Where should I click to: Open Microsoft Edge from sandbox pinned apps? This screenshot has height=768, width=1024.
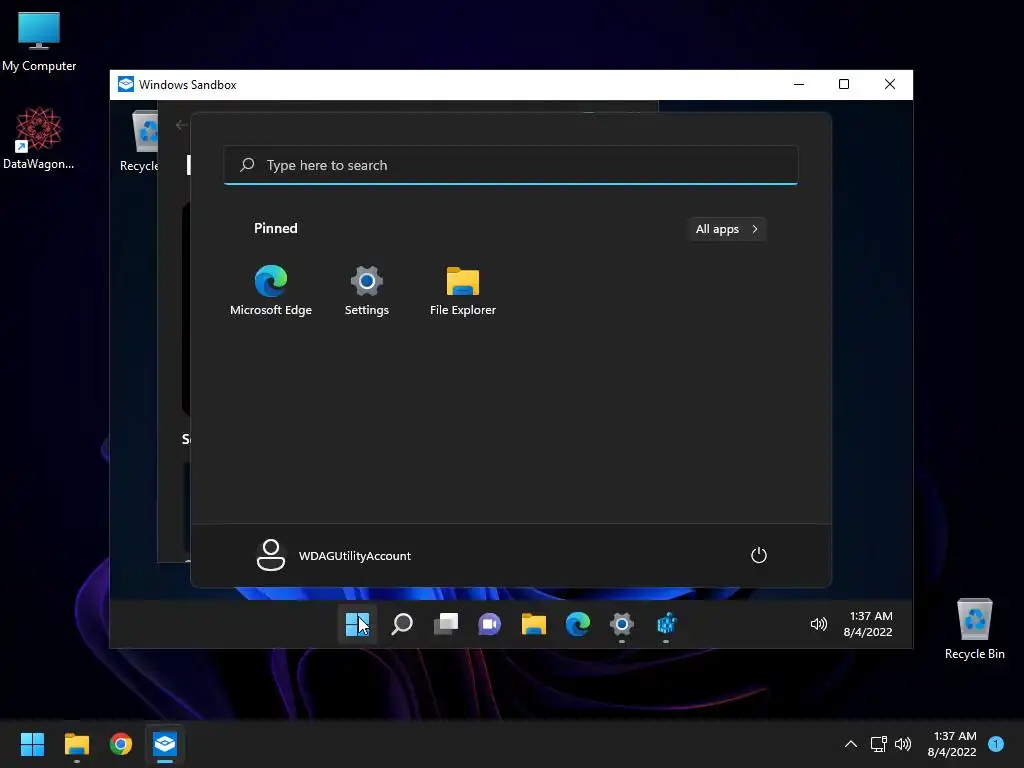(x=270, y=291)
